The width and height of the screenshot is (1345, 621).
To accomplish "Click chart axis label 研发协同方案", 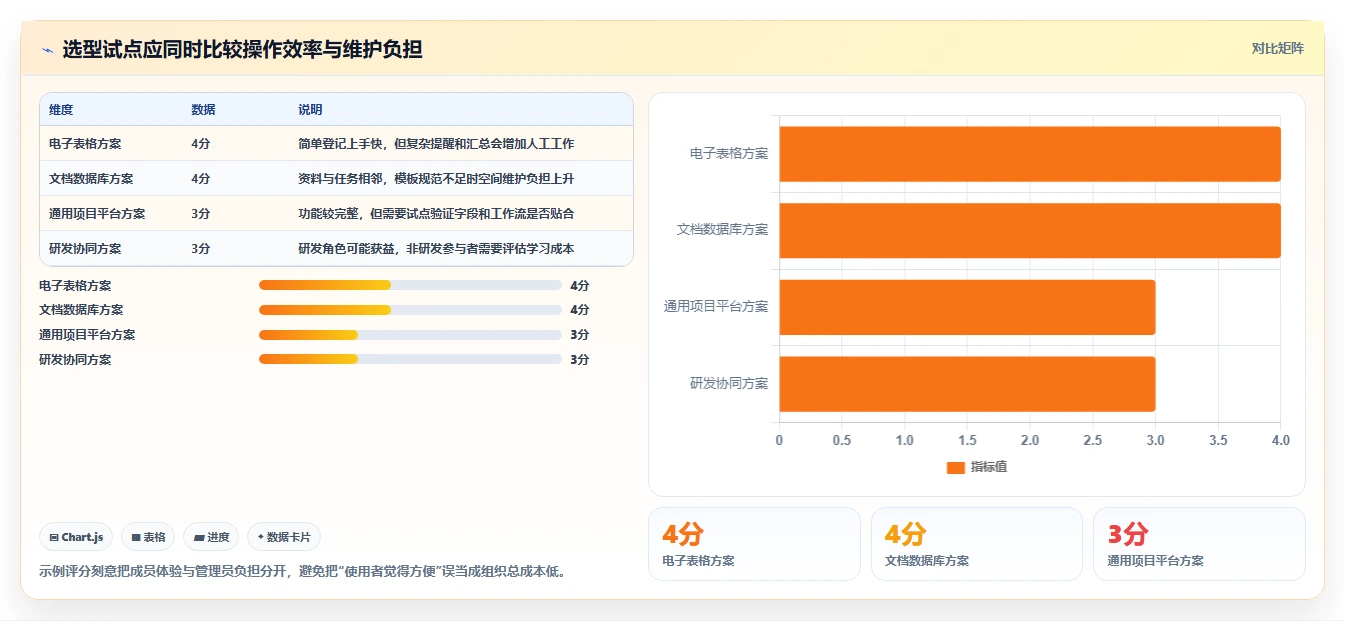I will coord(729,384).
